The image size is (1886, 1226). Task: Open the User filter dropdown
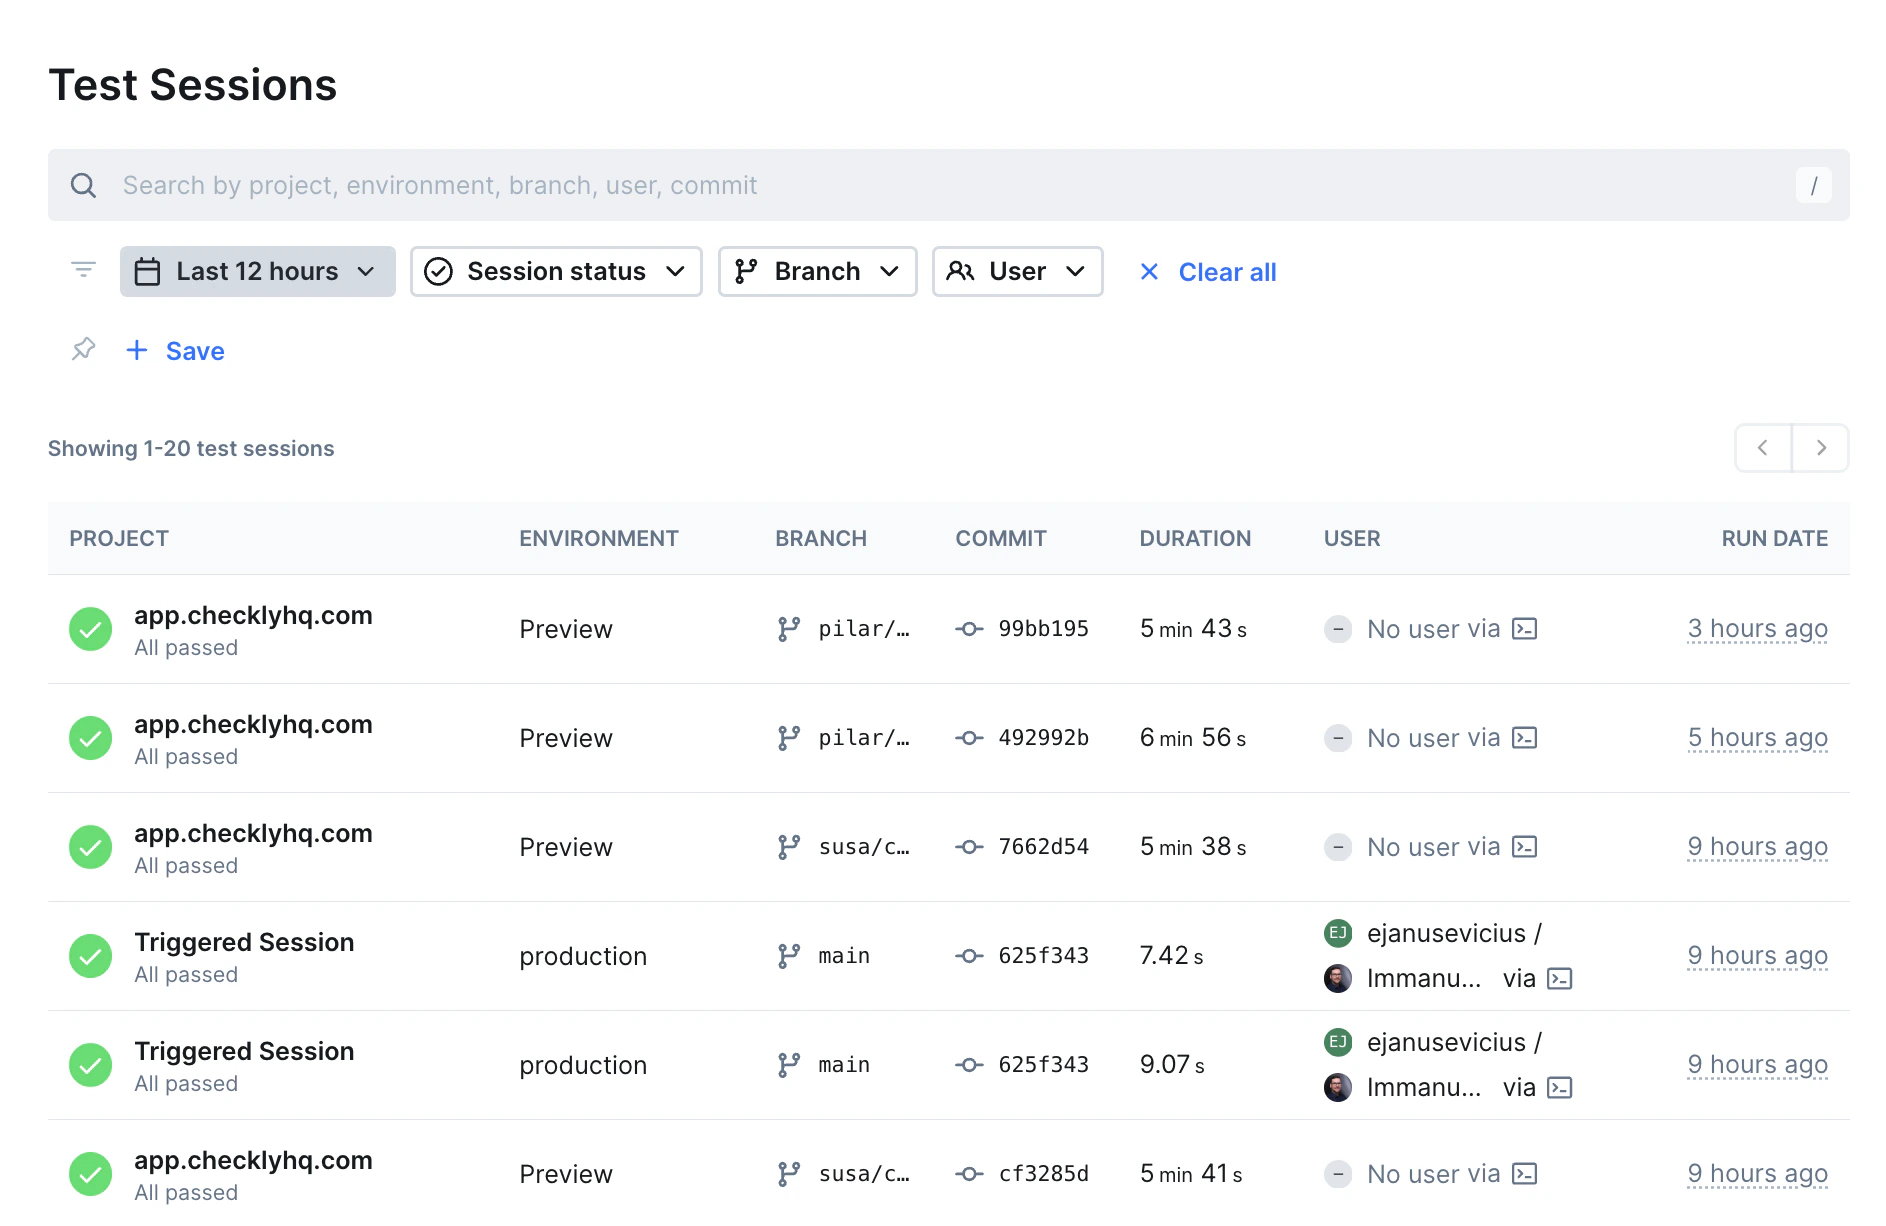tap(1017, 271)
